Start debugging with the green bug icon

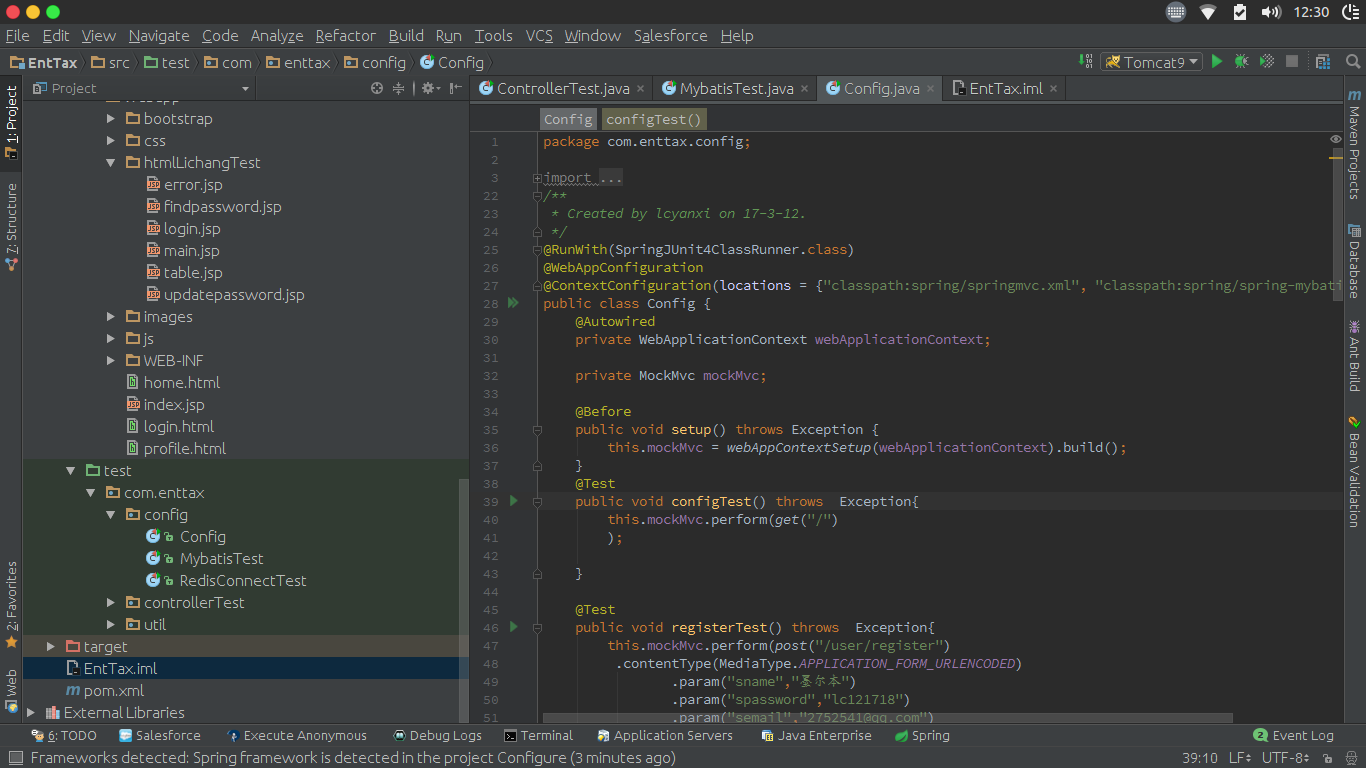(x=1241, y=61)
